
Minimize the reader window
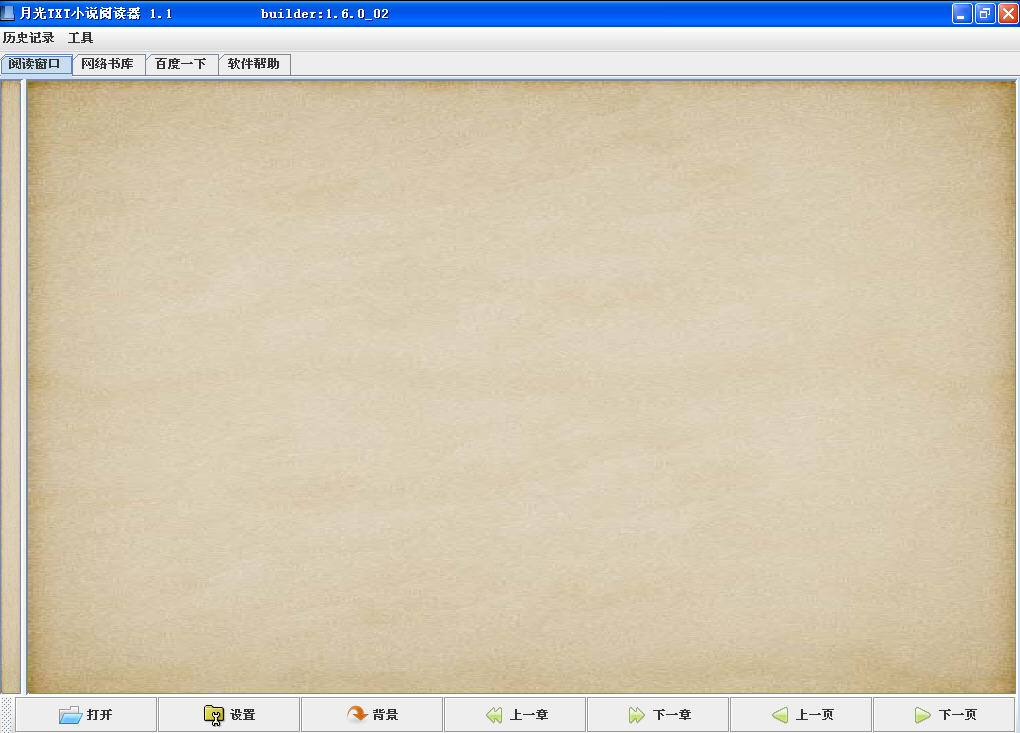962,14
